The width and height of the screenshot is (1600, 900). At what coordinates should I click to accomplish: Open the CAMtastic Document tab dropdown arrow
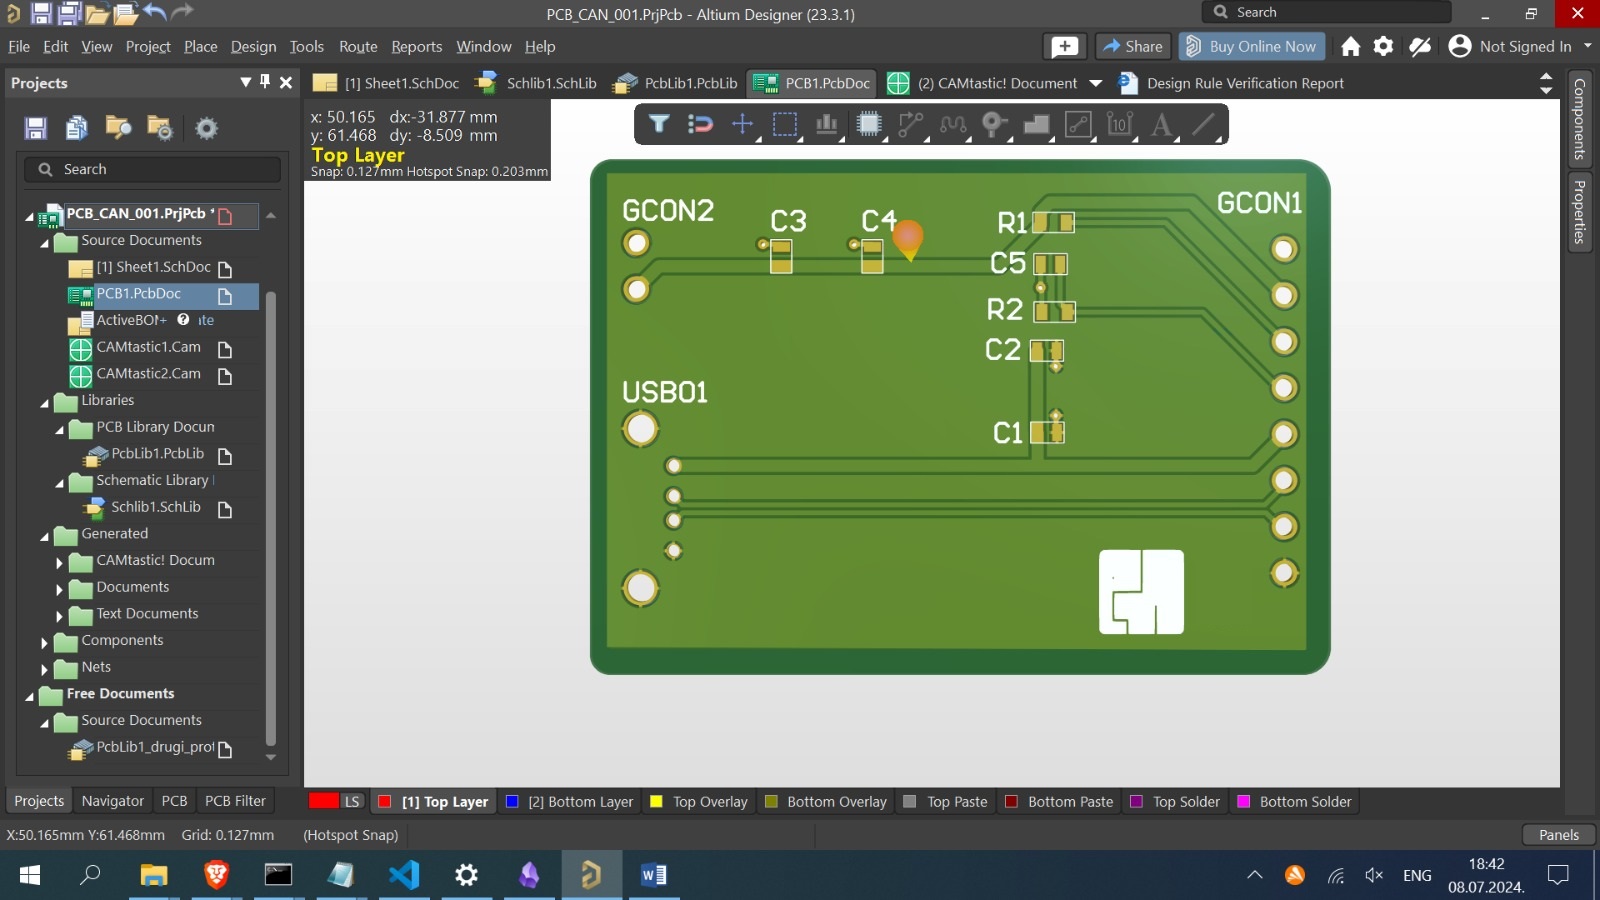tap(1096, 83)
